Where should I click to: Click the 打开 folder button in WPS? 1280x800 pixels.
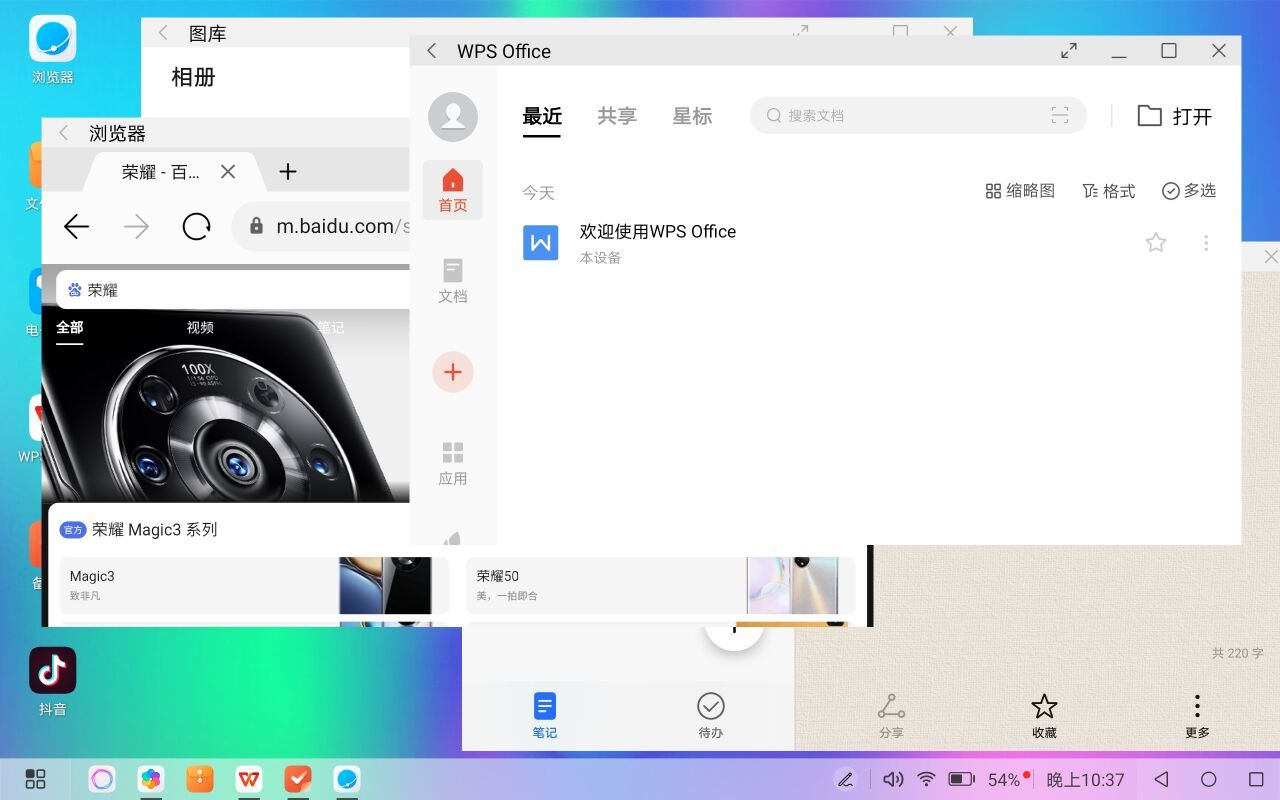1175,116
